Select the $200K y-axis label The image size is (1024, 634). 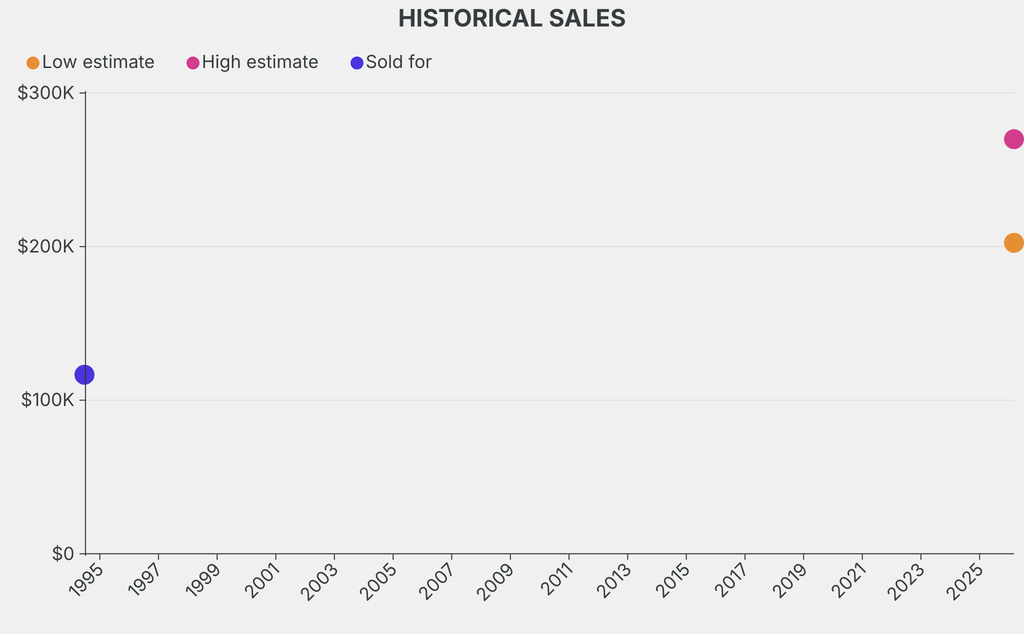click(46, 247)
